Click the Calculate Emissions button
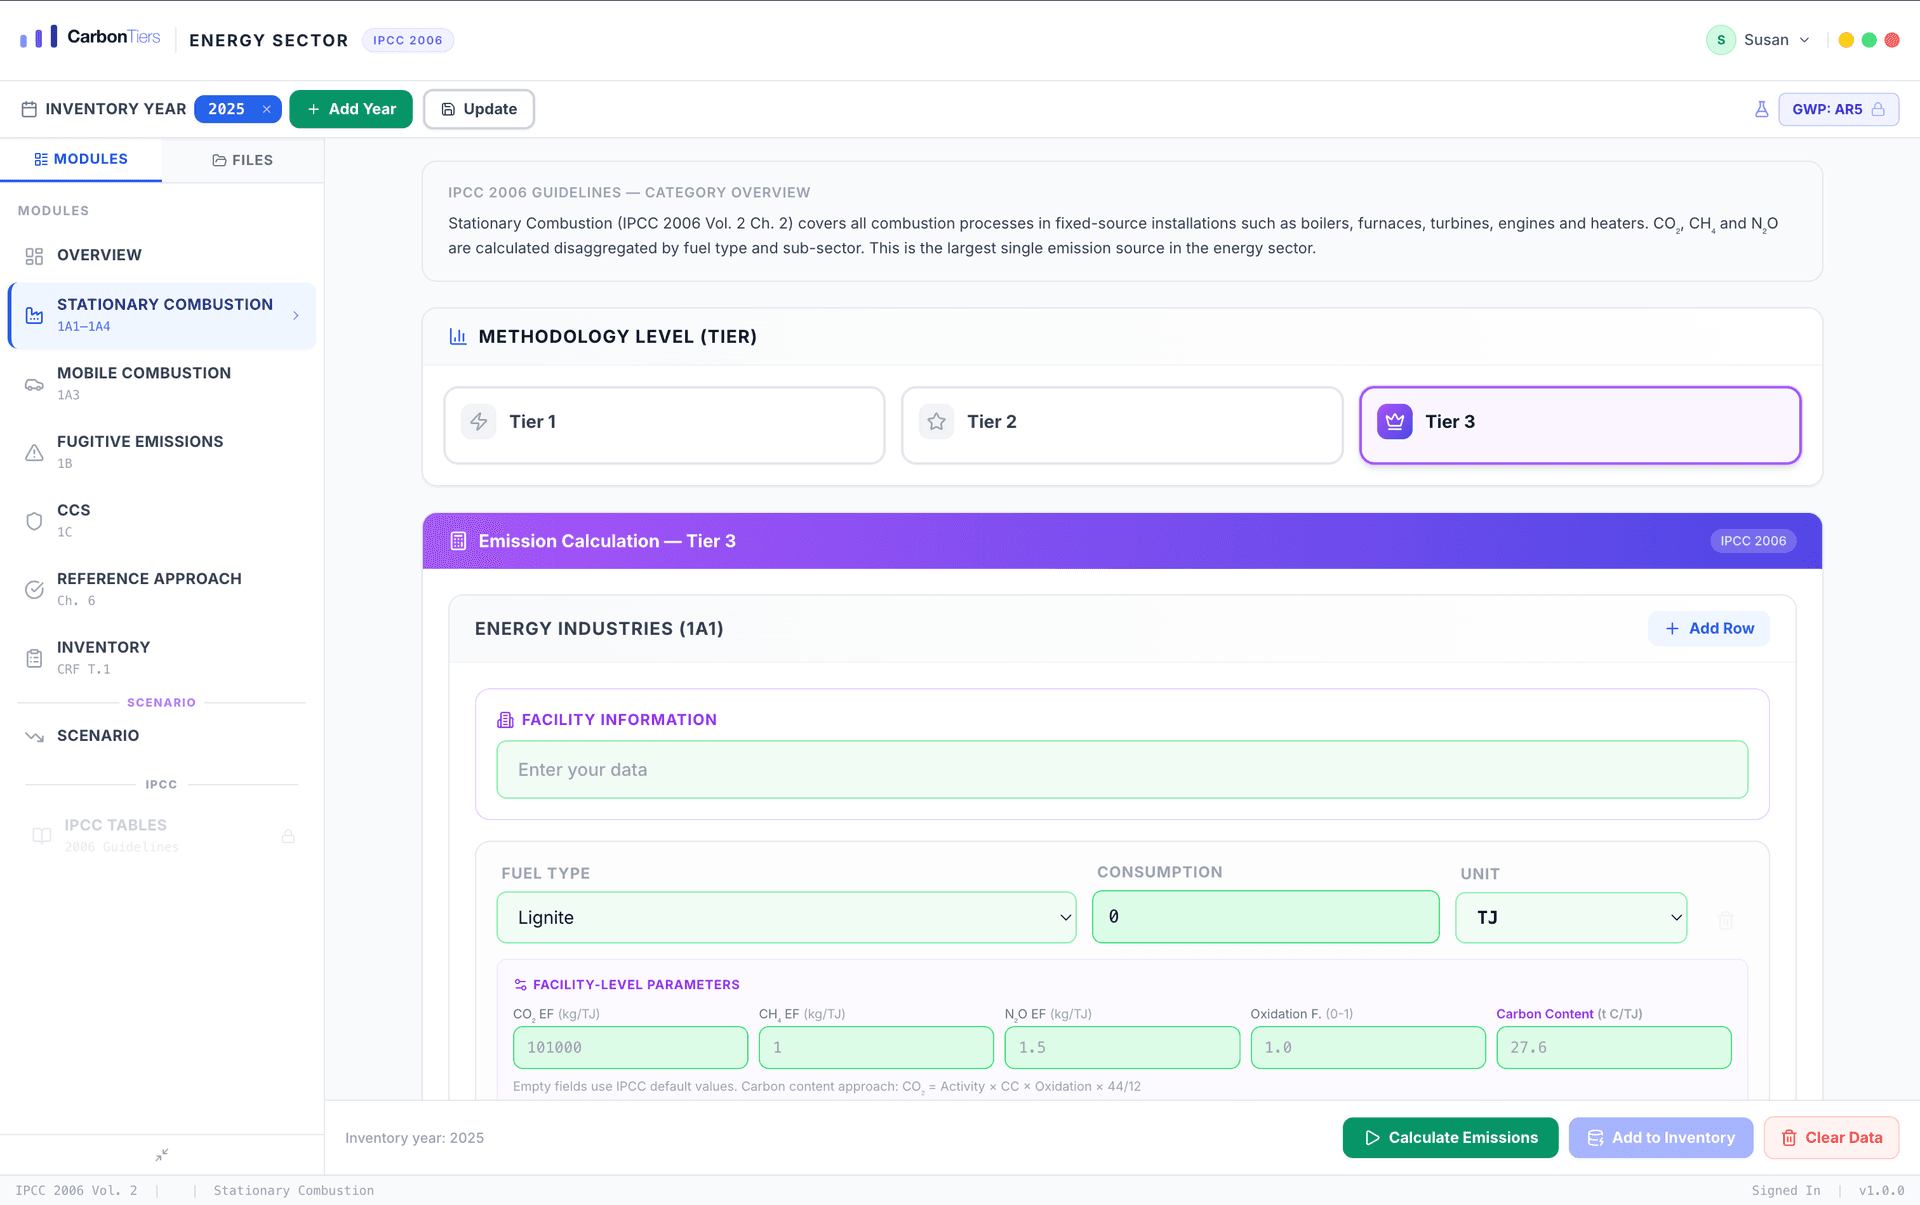Screen dimensions: 1920x1205 pos(1450,1137)
